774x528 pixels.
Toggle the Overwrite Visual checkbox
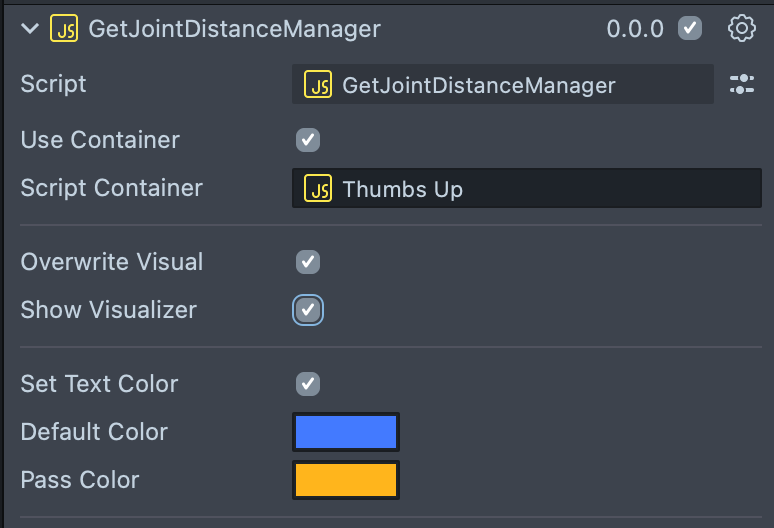(308, 262)
